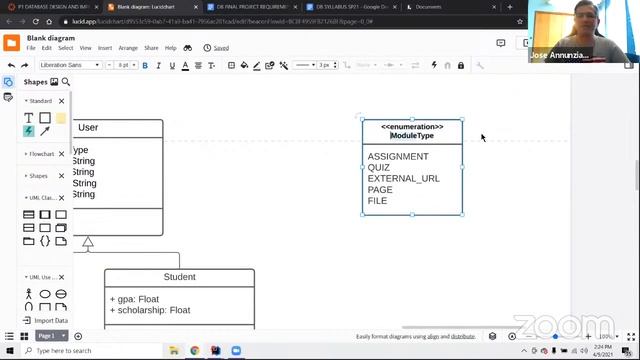Click the lightning actions icon in toolbar
Viewport: 640px width, 360px height.
click(434, 65)
